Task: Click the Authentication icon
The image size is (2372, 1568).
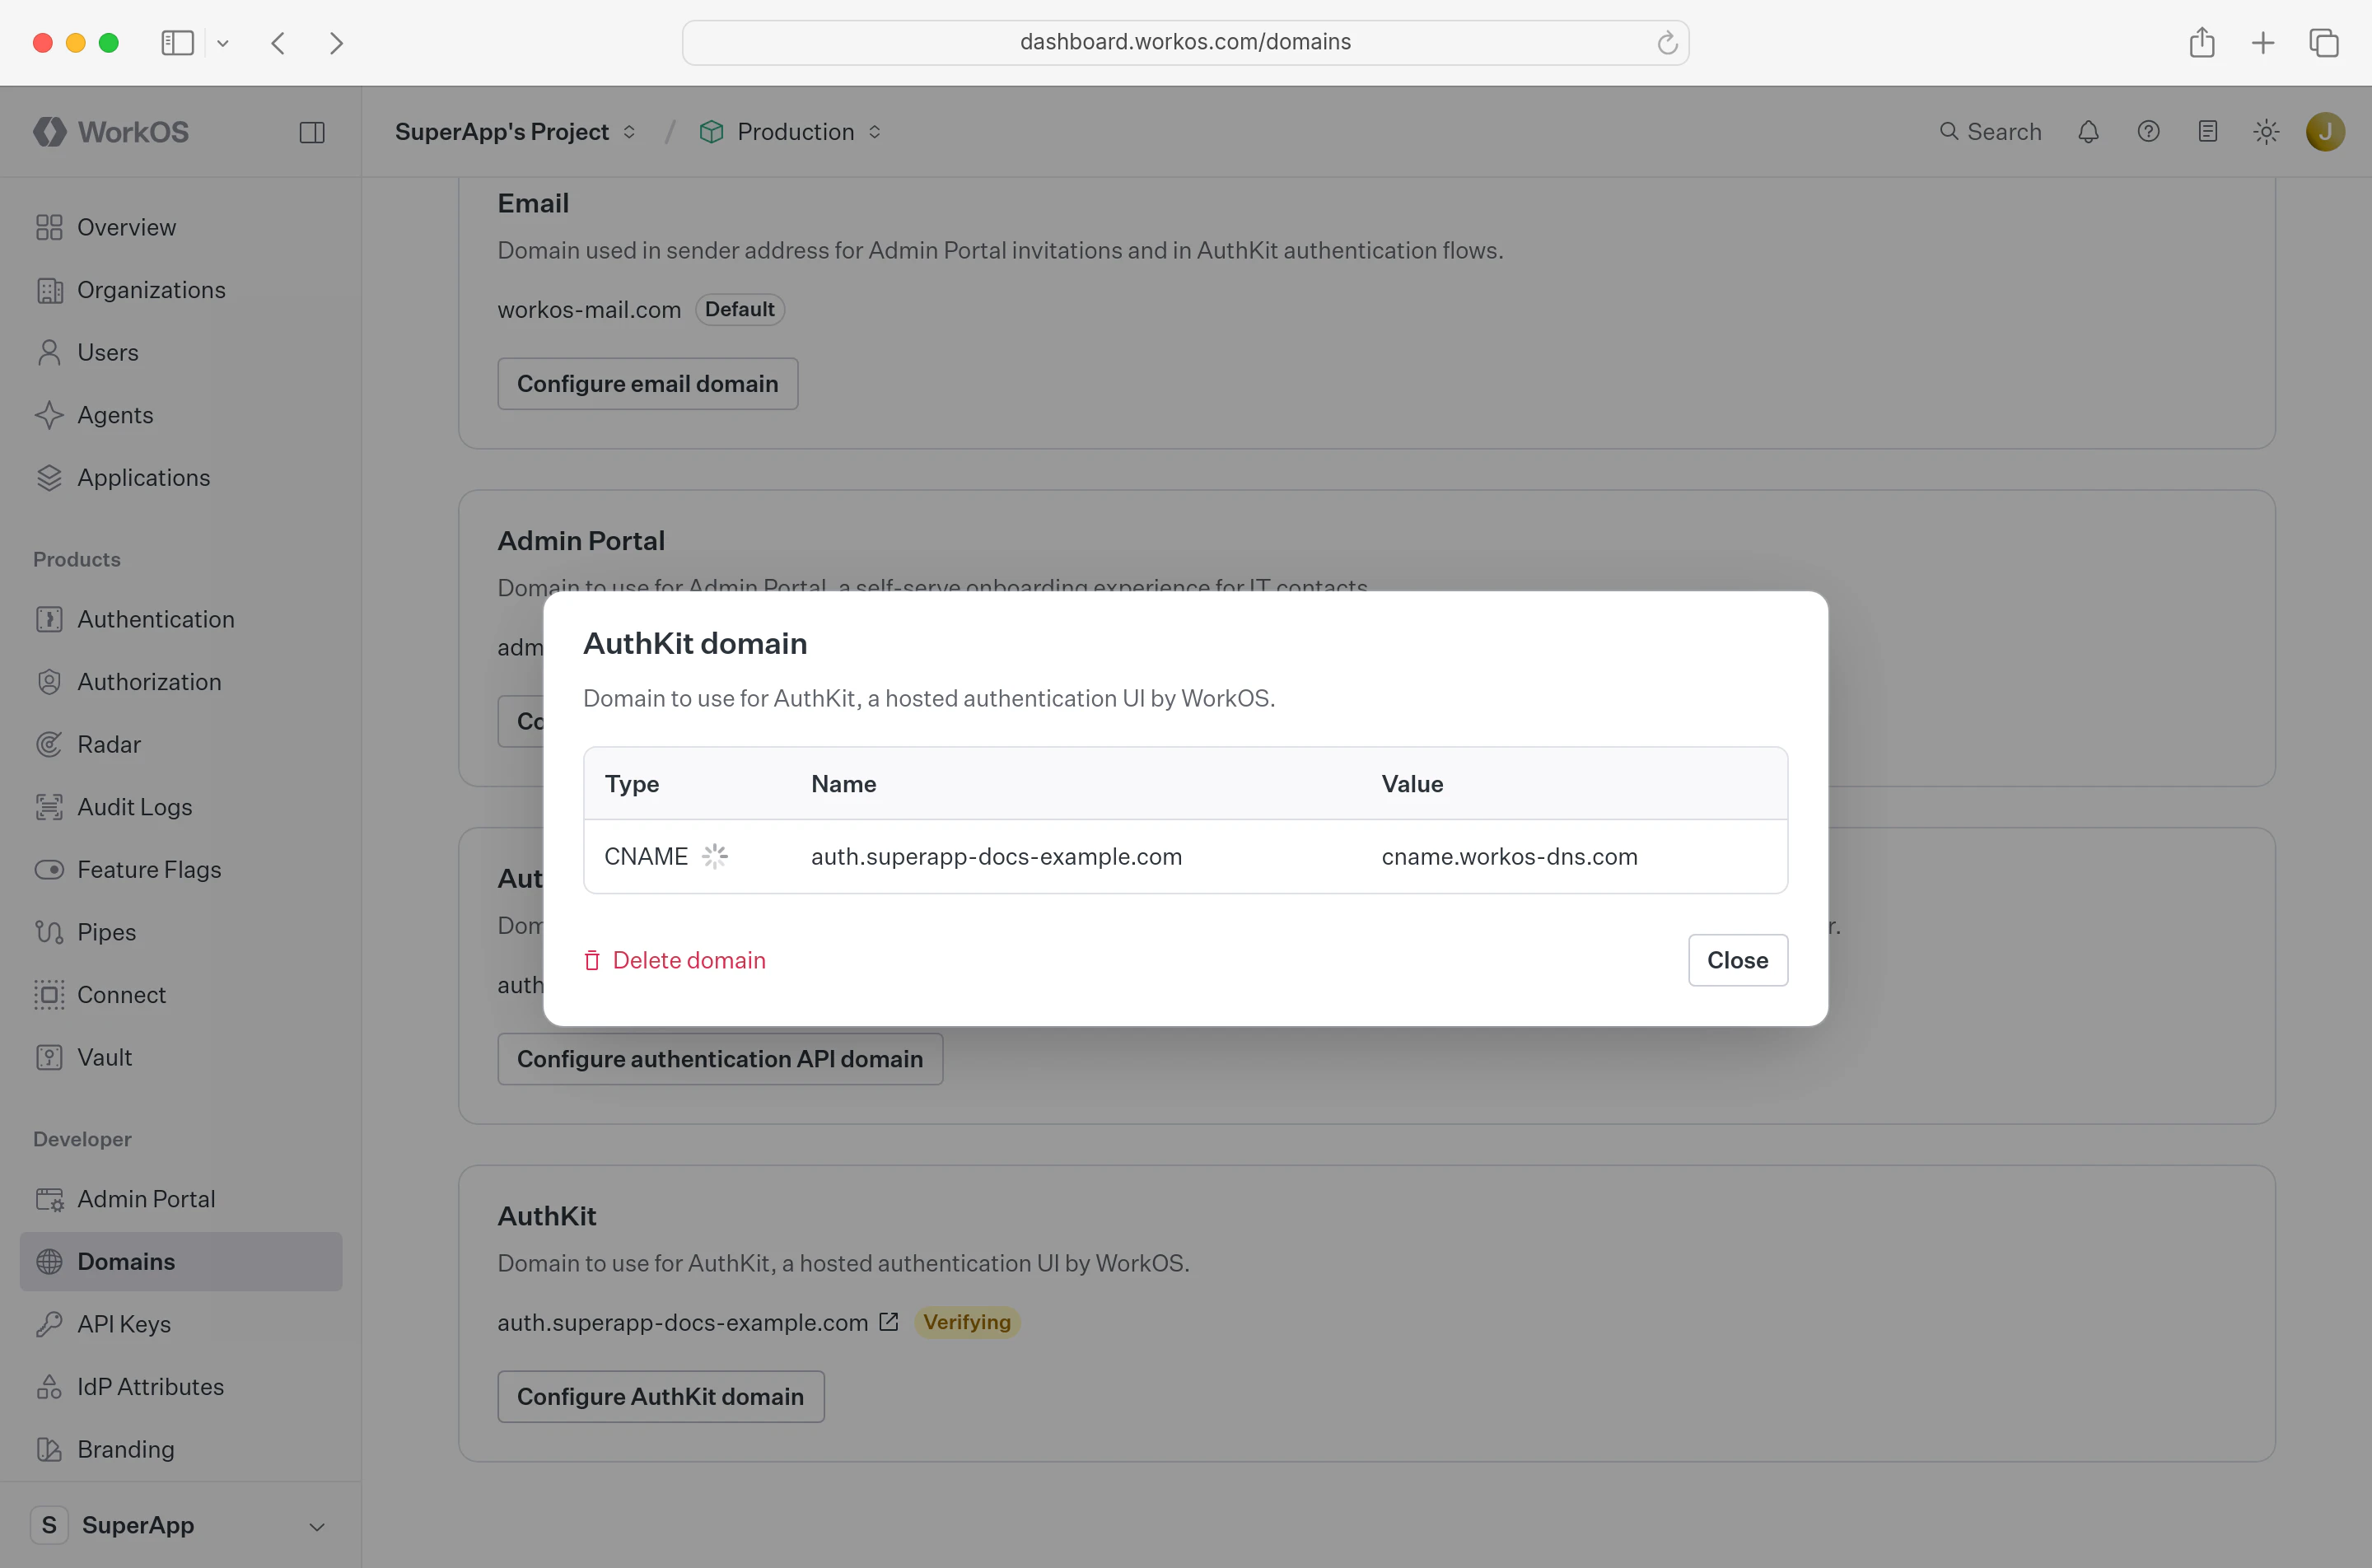Action: point(49,619)
